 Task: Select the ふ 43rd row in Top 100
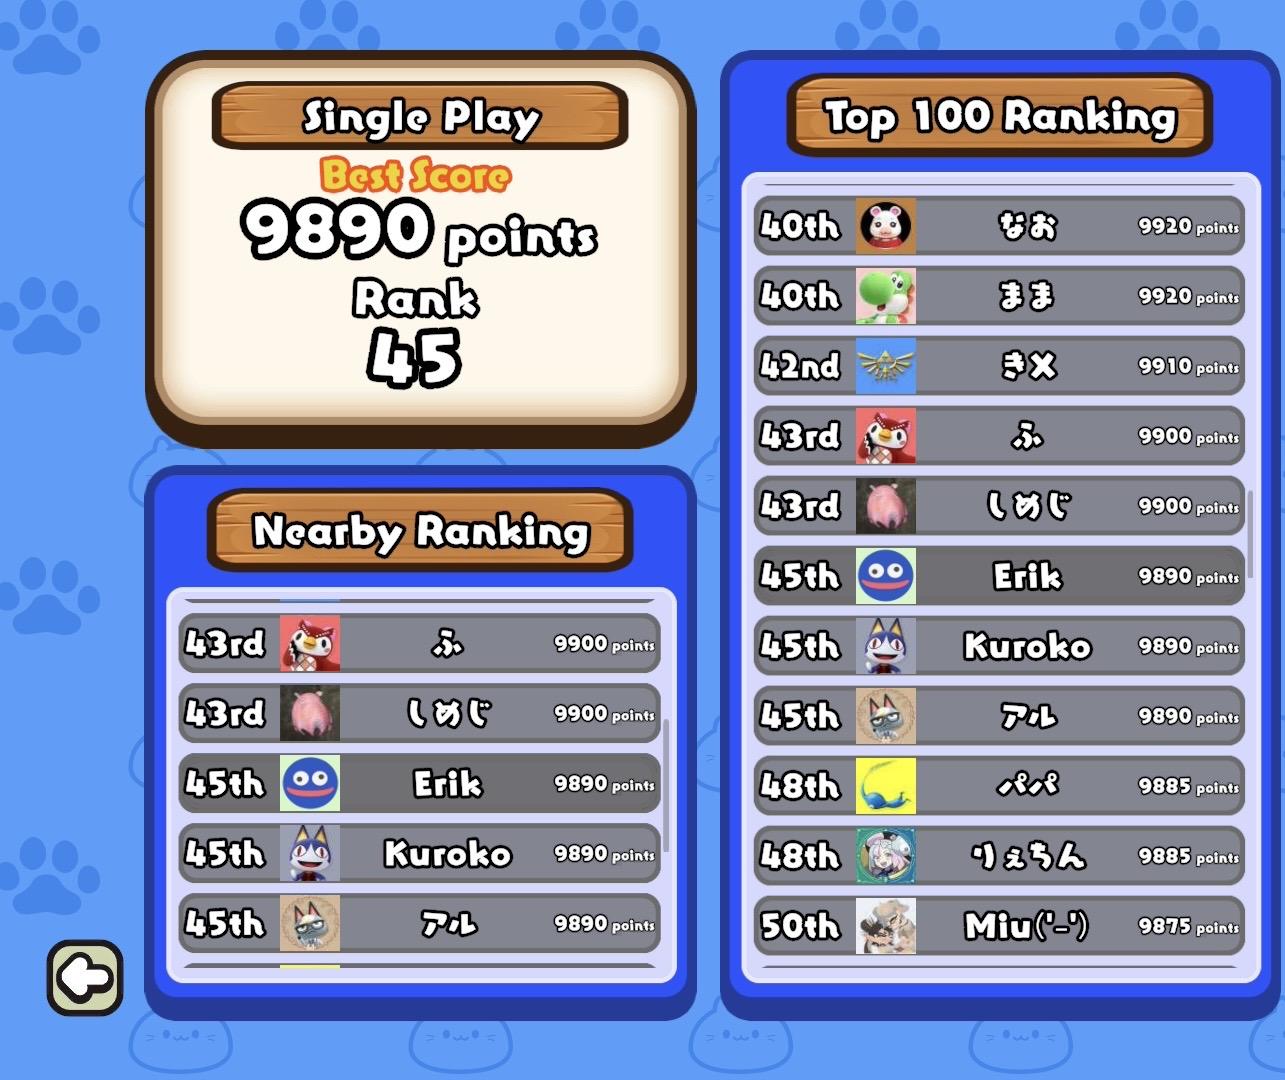[x=999, y=436]
